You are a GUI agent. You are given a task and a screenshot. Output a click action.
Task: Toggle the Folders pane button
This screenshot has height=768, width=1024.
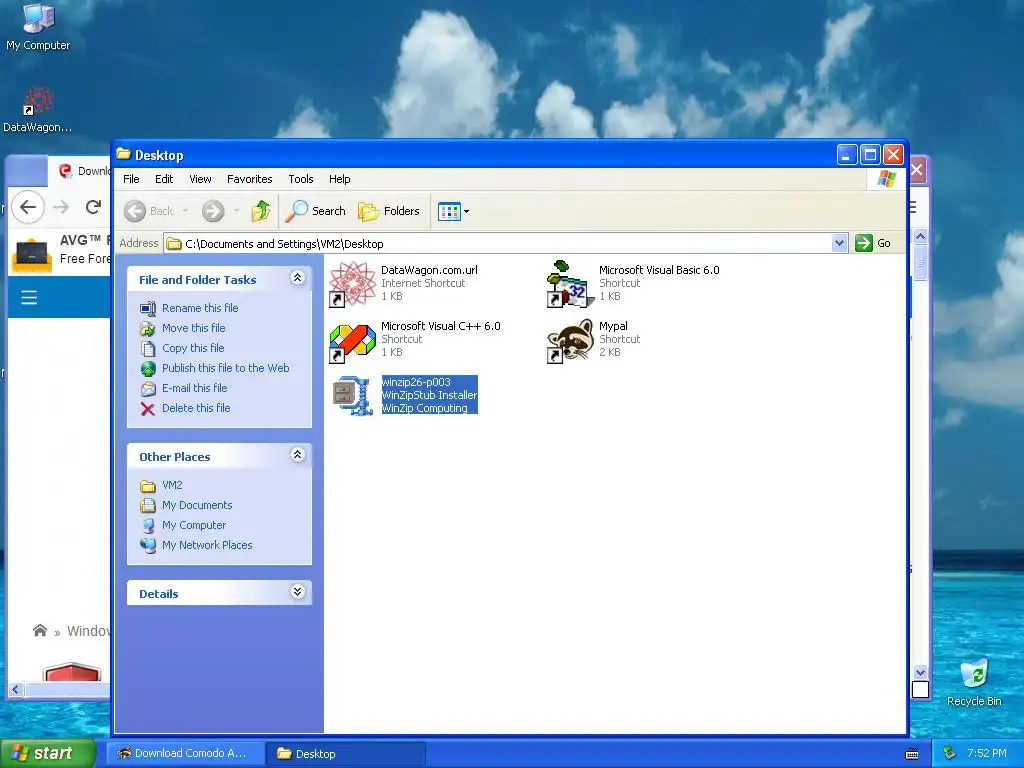point(389,211)
